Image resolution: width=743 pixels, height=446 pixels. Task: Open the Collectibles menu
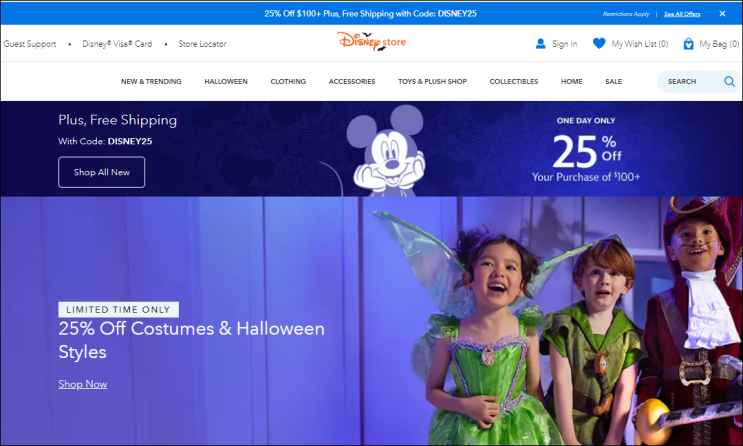(x=514, y=82)
